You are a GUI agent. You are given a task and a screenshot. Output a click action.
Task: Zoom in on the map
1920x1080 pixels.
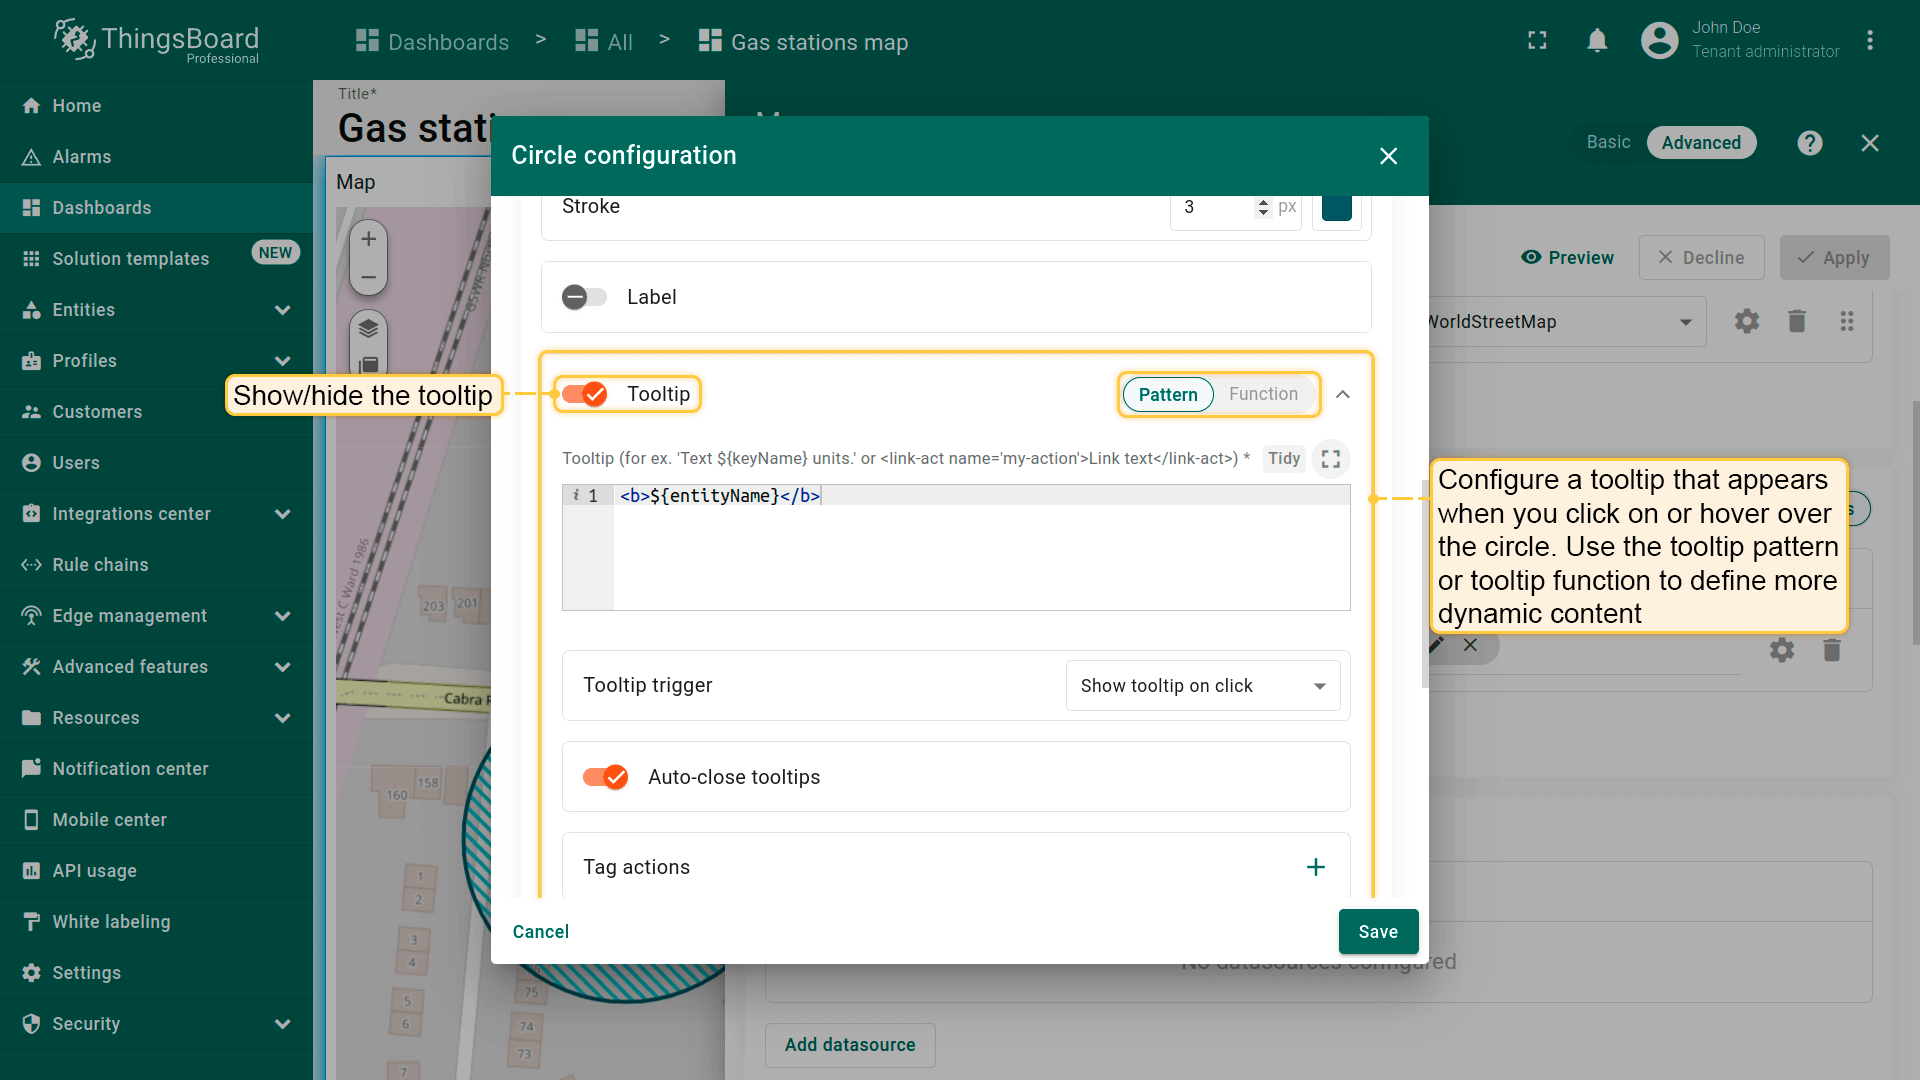(368, 239)
